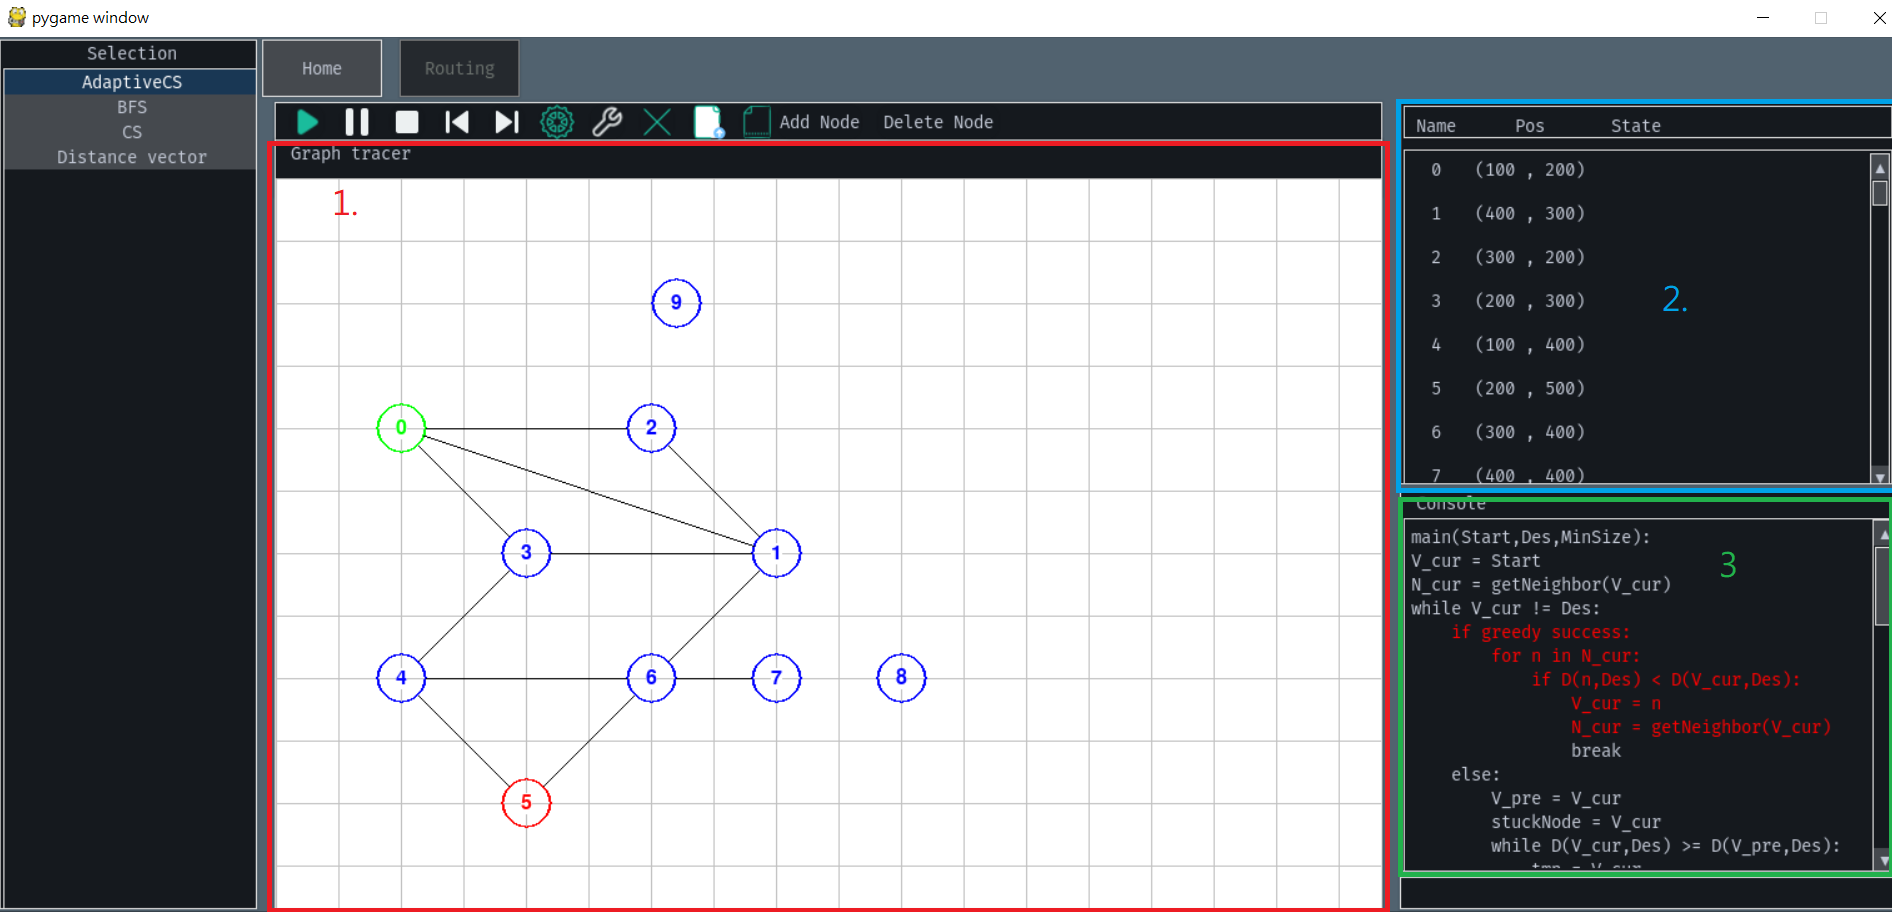Expand the AdaptiveCS entry in Selection panel
Image resolution: width=1892 pixels, height=912 pixels.
pyautogui.click(x=131, y=82)
